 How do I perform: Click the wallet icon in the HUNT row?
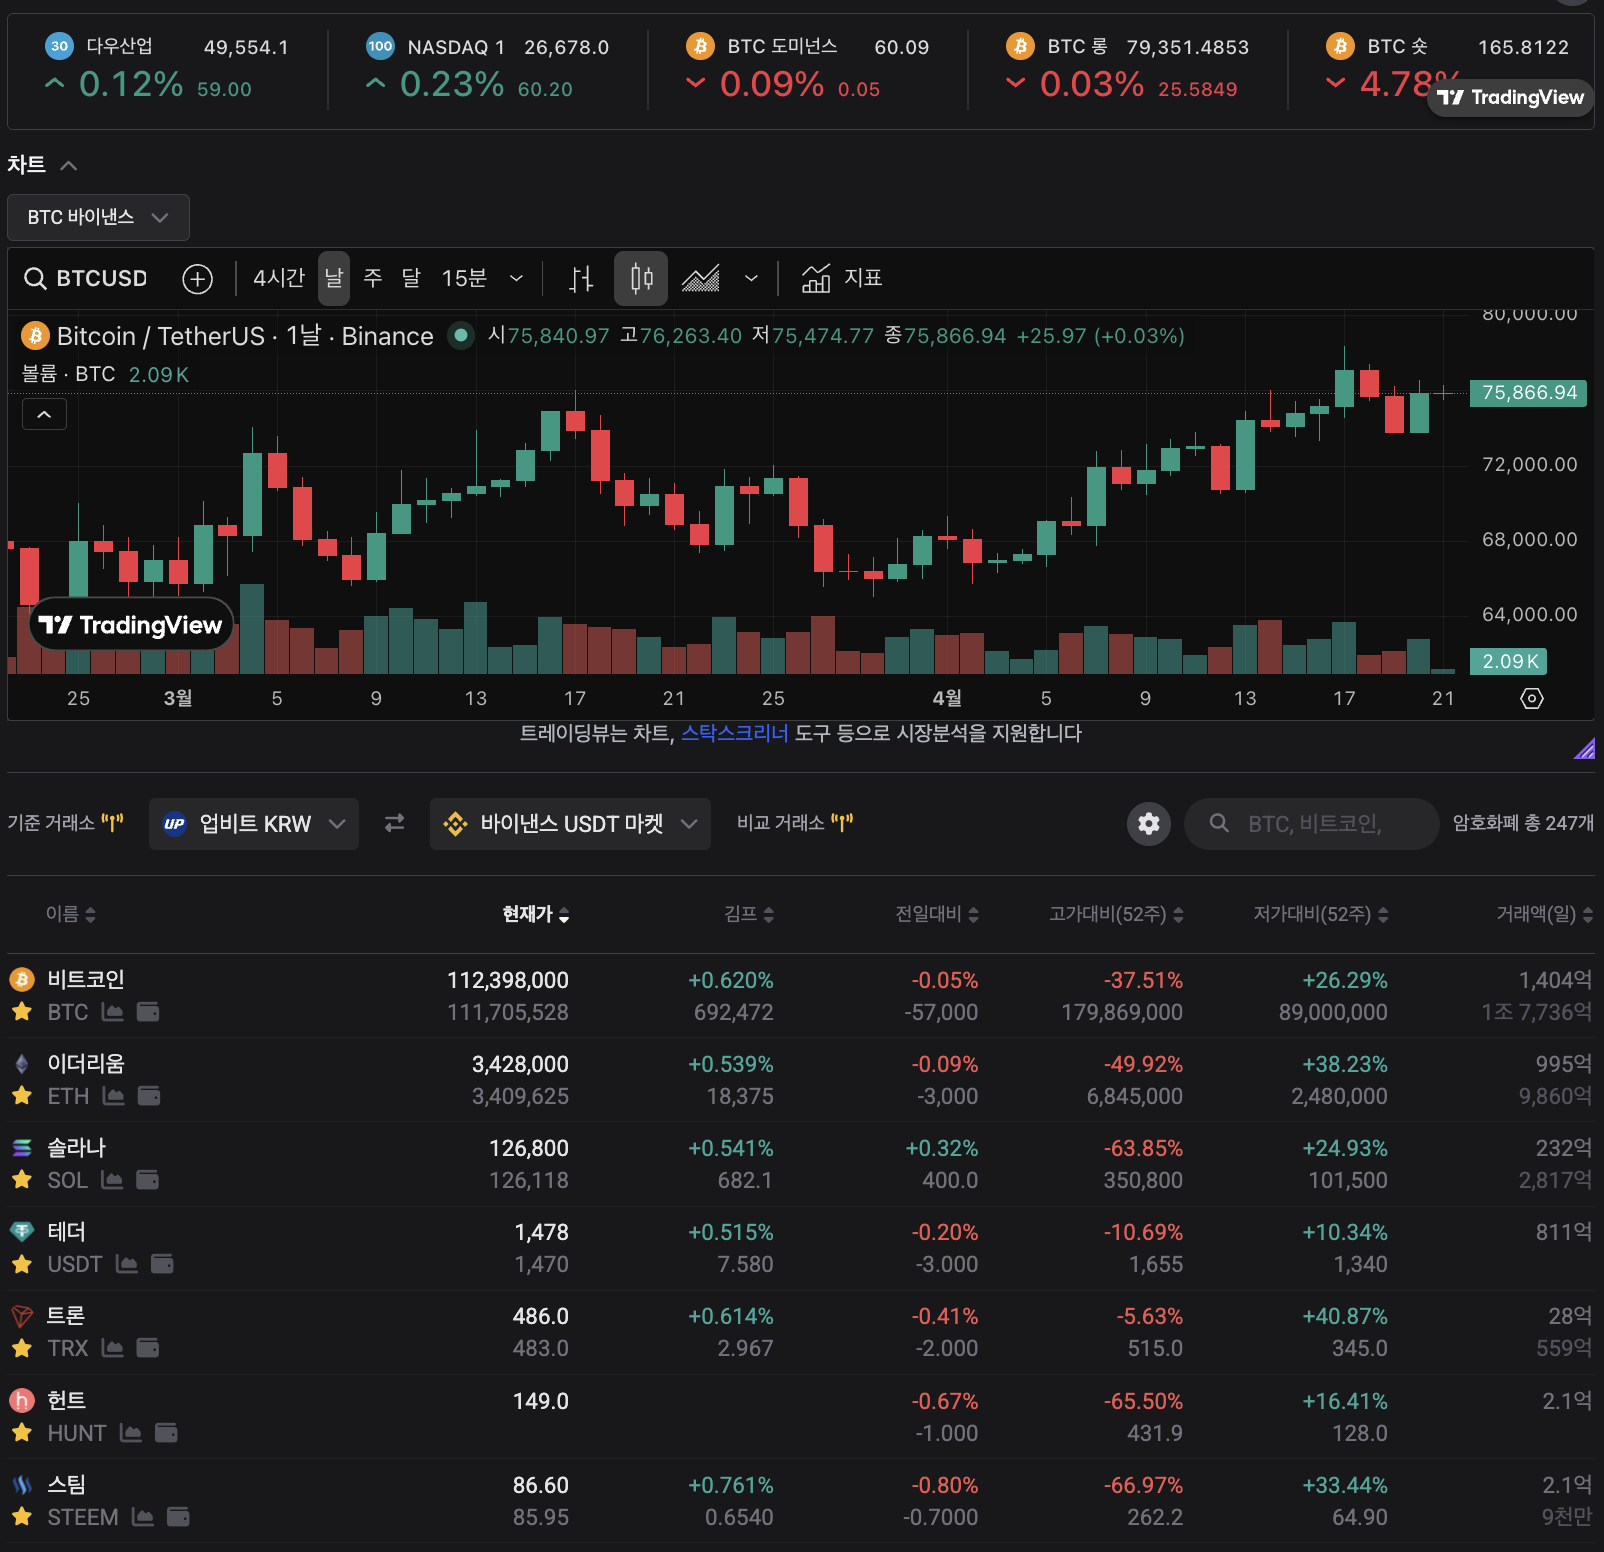click(166, 1433)
